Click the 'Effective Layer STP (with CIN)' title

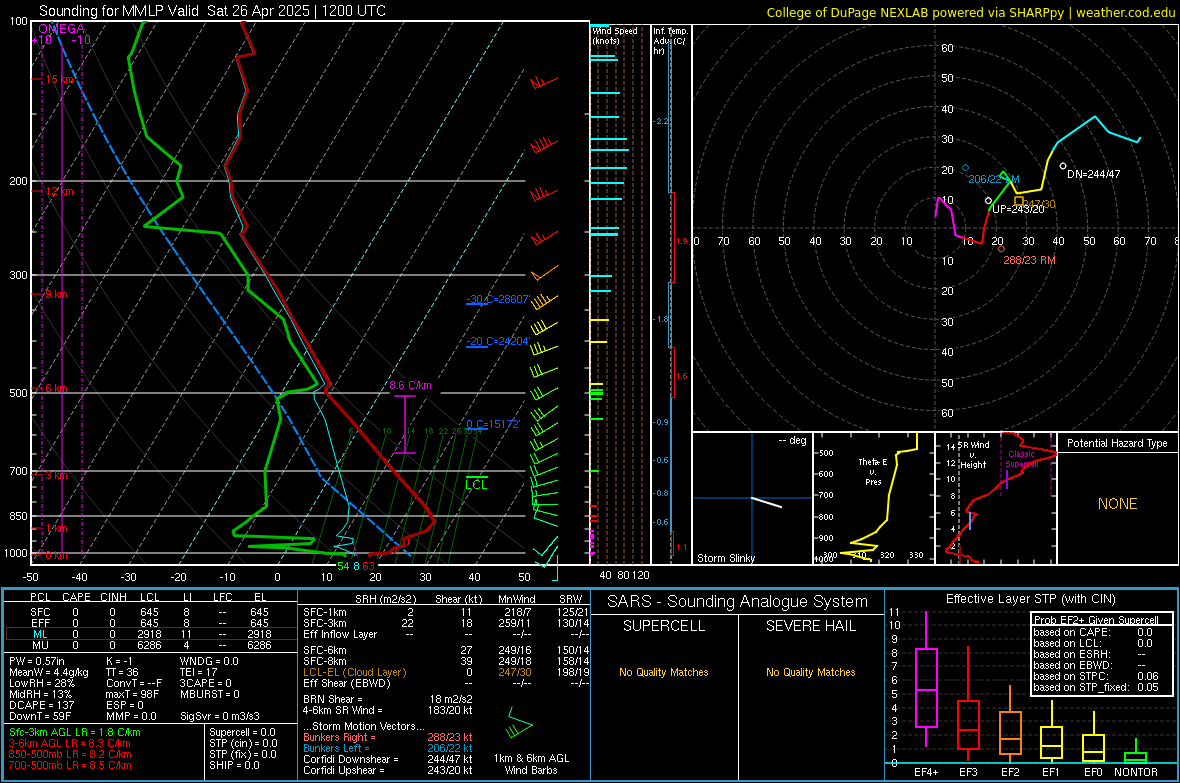coord(1030,599)
